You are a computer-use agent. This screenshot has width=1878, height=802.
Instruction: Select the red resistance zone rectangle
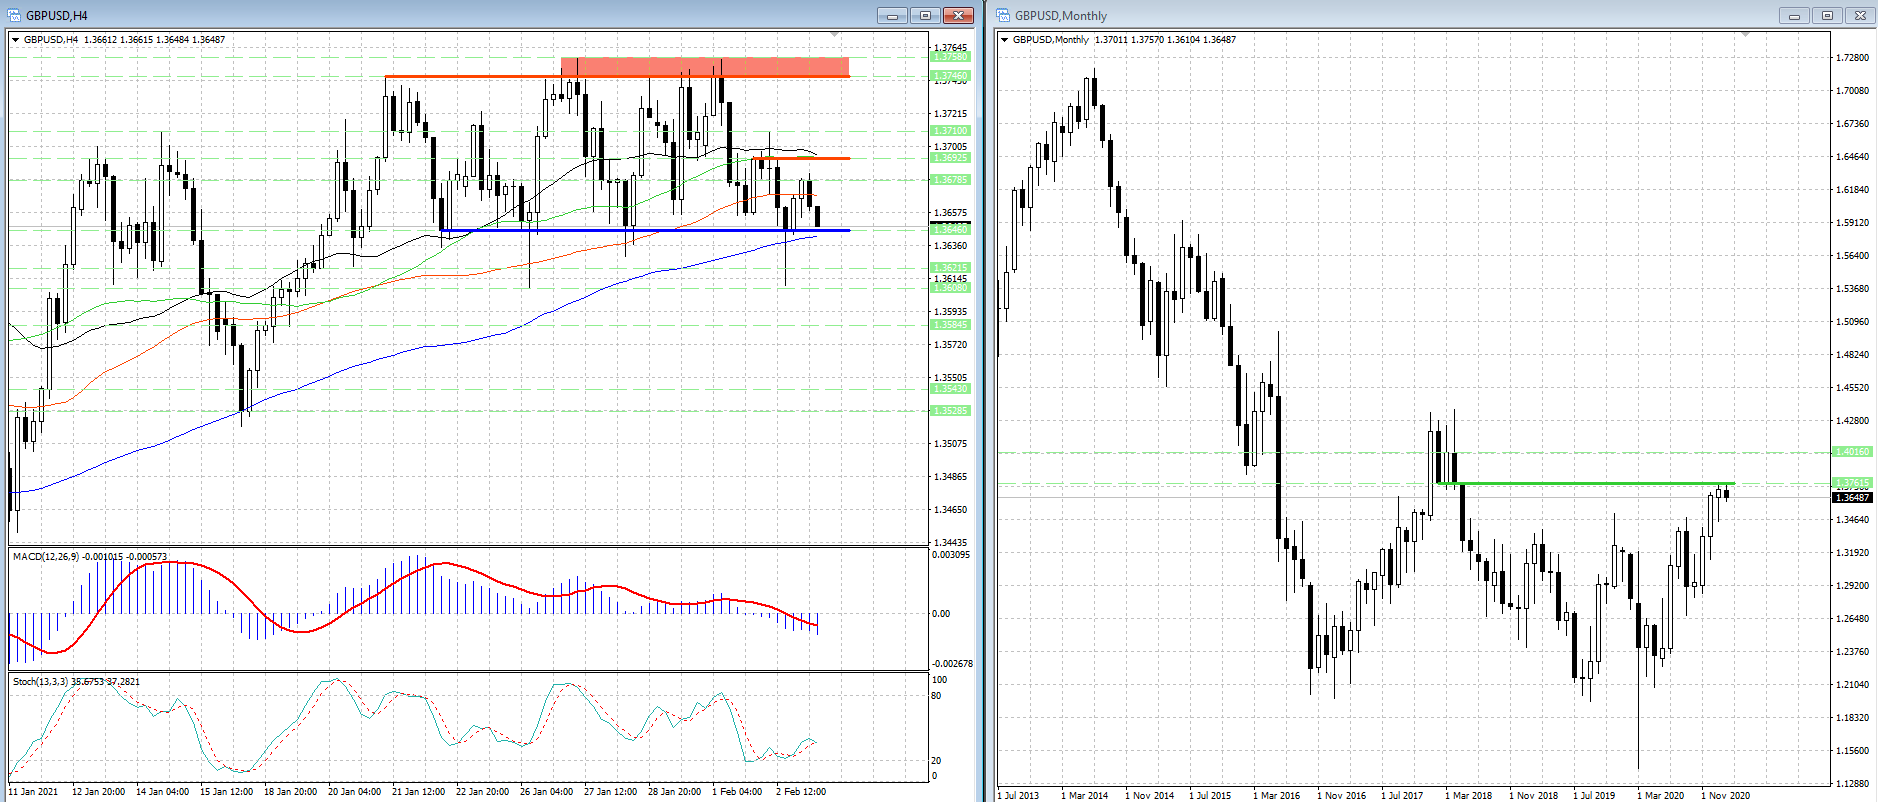705,67
